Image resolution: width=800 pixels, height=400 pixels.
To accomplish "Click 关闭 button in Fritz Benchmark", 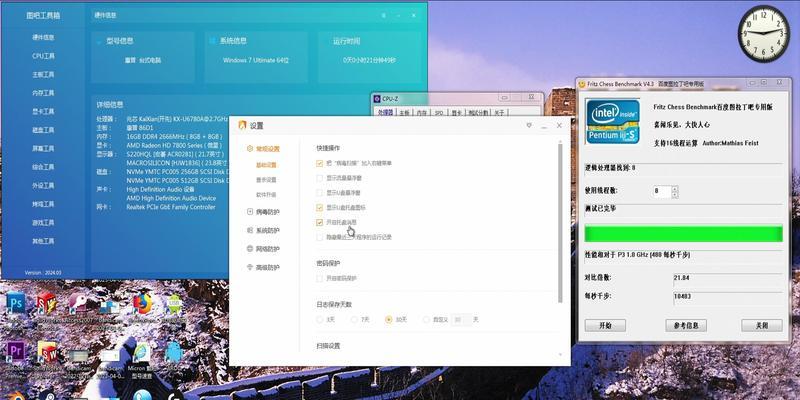I will [x=762, y=326].
